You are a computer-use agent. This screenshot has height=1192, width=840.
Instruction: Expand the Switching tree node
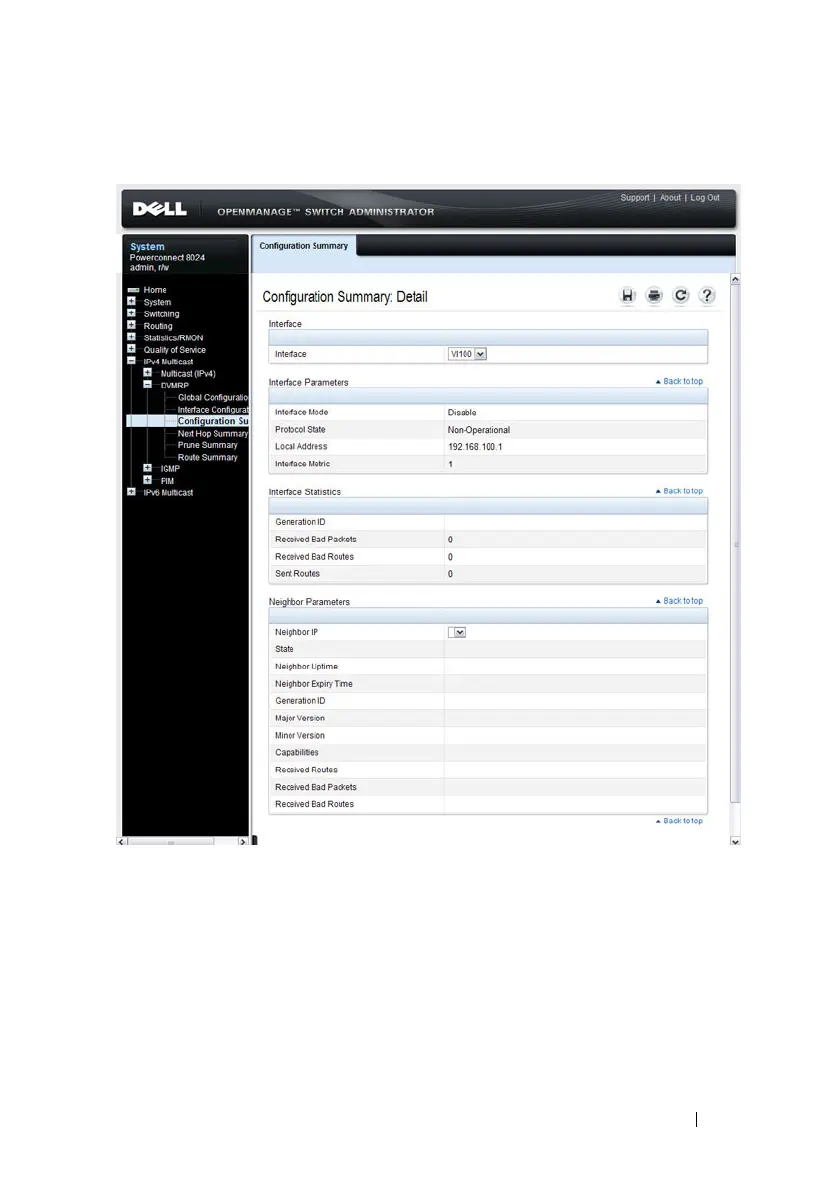[x=132, y=313]
